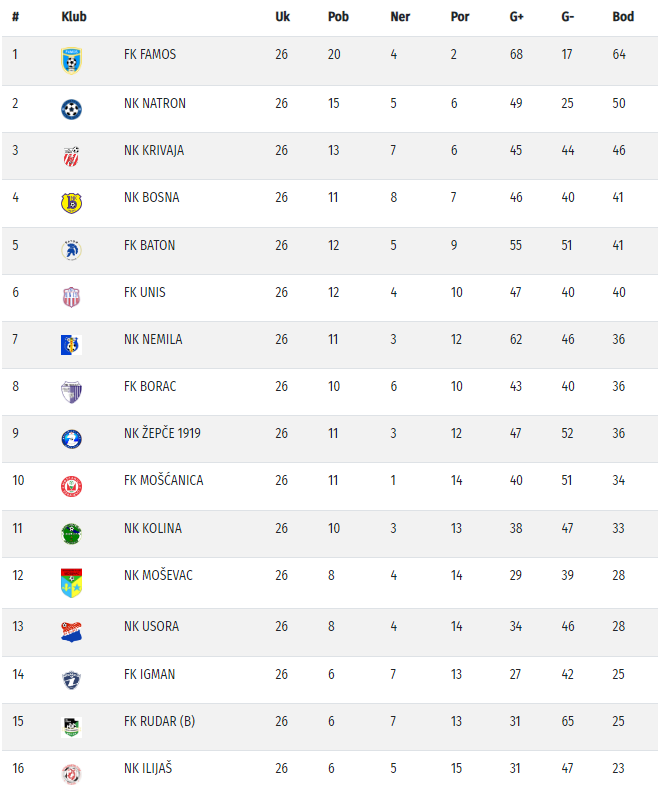Open the NK Kolina team page

tap(153, 528)
